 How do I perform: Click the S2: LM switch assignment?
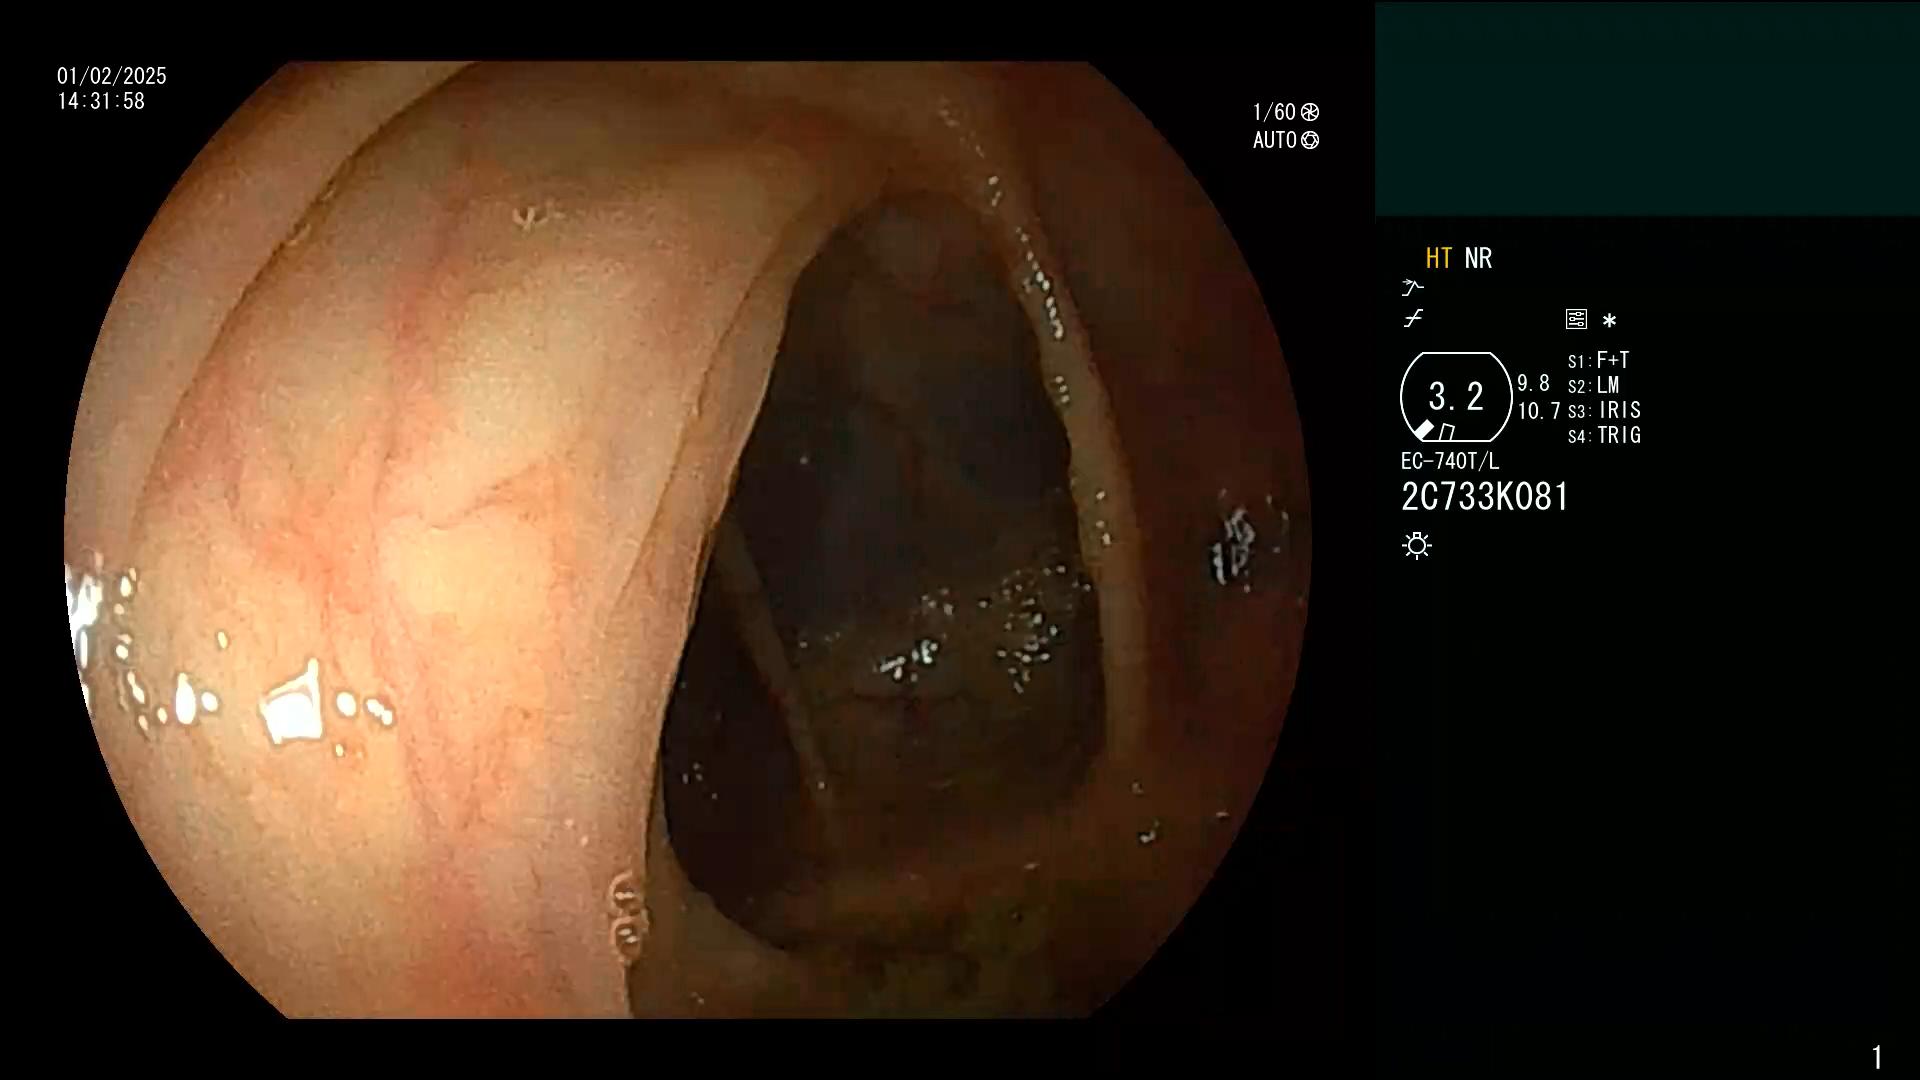coord(1593,385)
